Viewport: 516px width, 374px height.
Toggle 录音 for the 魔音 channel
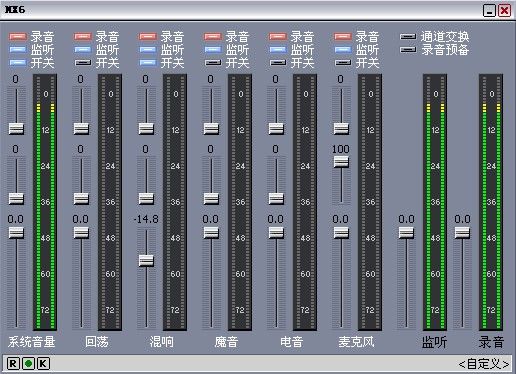point(213,36)
